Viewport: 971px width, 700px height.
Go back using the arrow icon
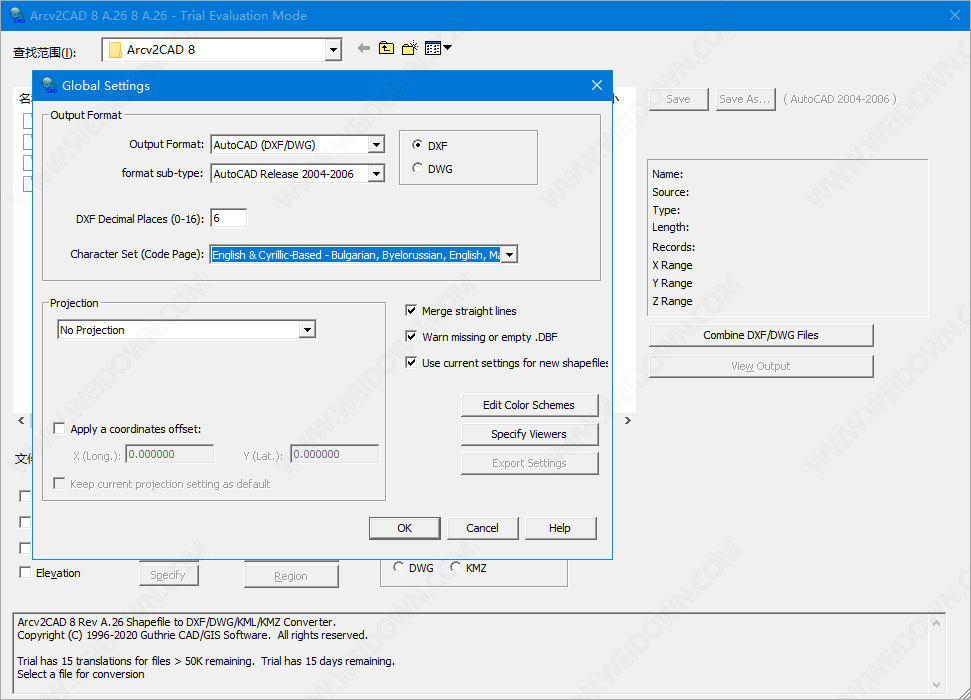tap(364, 48)
